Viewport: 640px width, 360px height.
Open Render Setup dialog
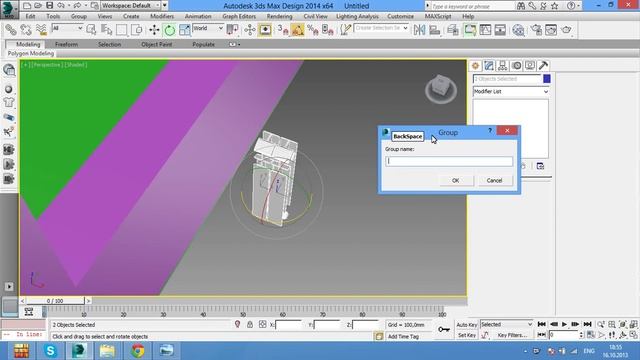[536, 30]
